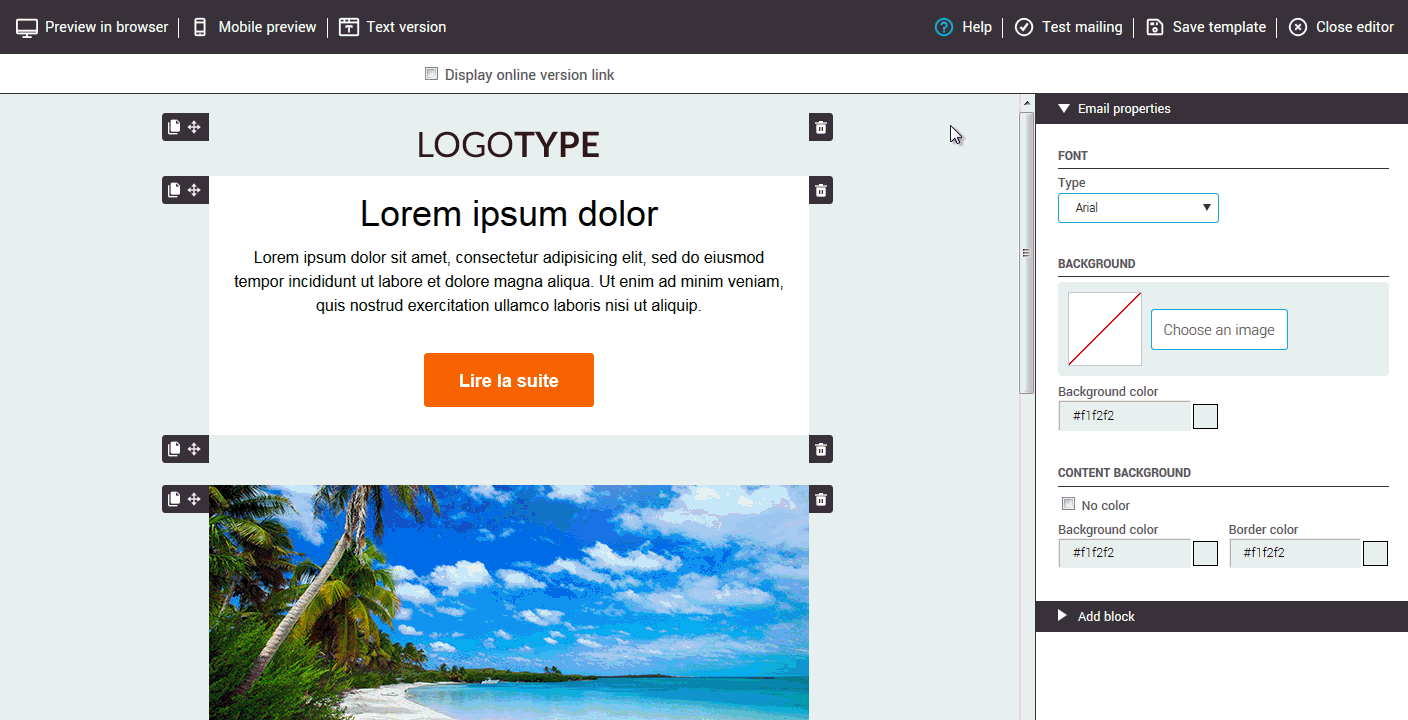Click the duplicate icon on the logo block

[174, 127]
